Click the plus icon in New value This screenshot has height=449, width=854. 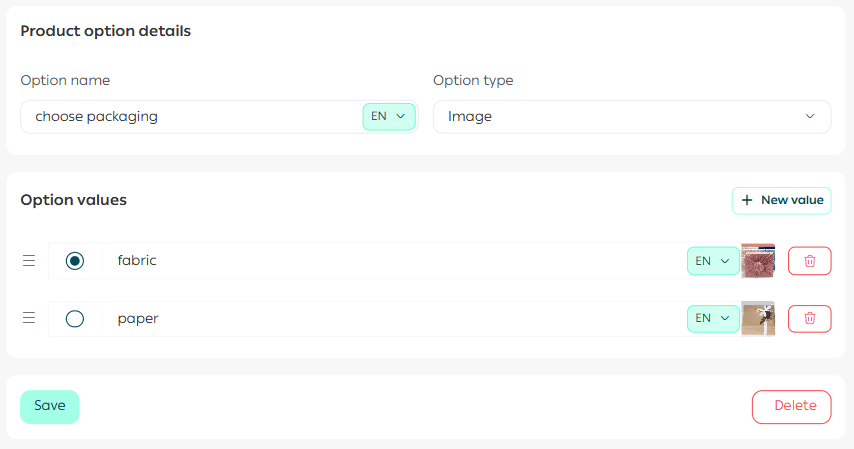tap(747, 200)
